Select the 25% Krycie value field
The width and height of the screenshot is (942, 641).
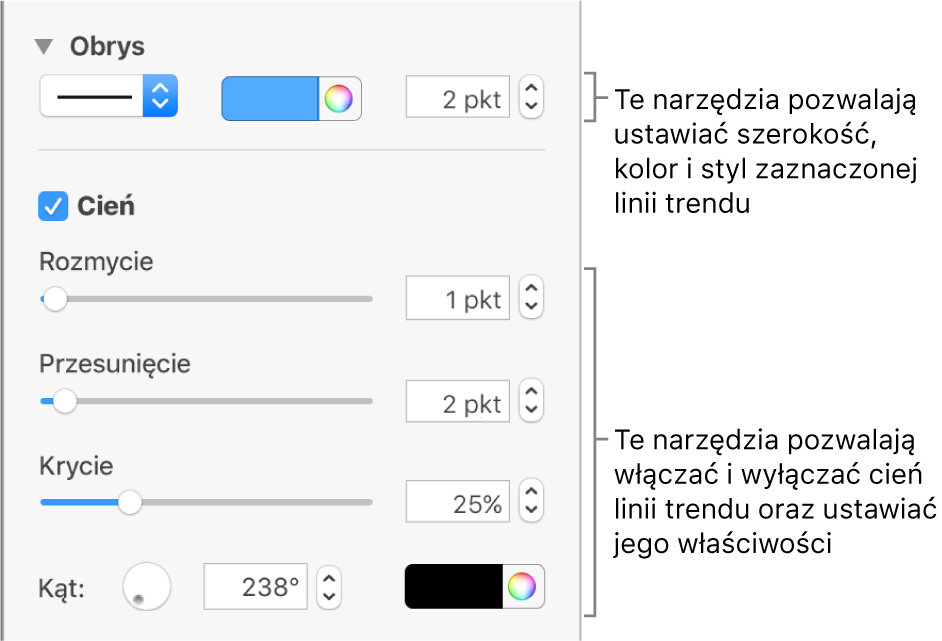tap(458, 502)
